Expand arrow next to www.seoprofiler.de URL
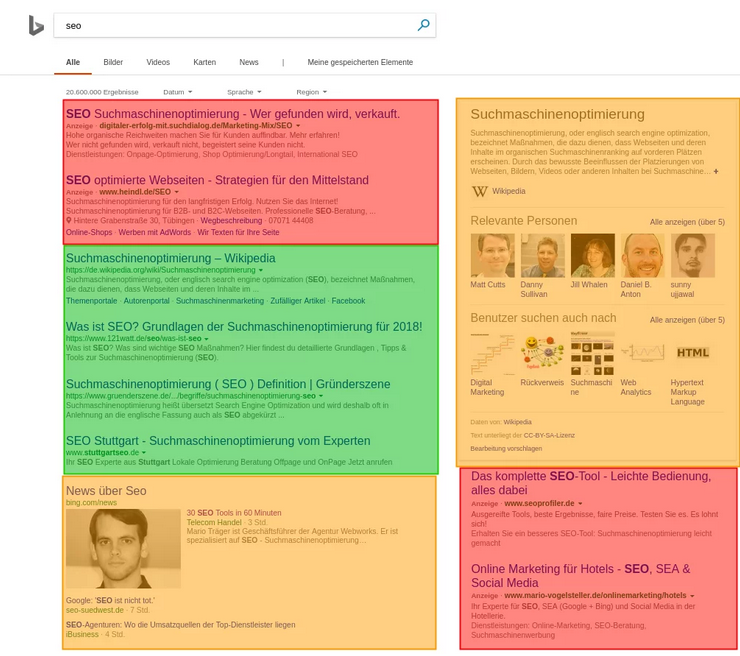The image size is (740, 656). point(580,504)
